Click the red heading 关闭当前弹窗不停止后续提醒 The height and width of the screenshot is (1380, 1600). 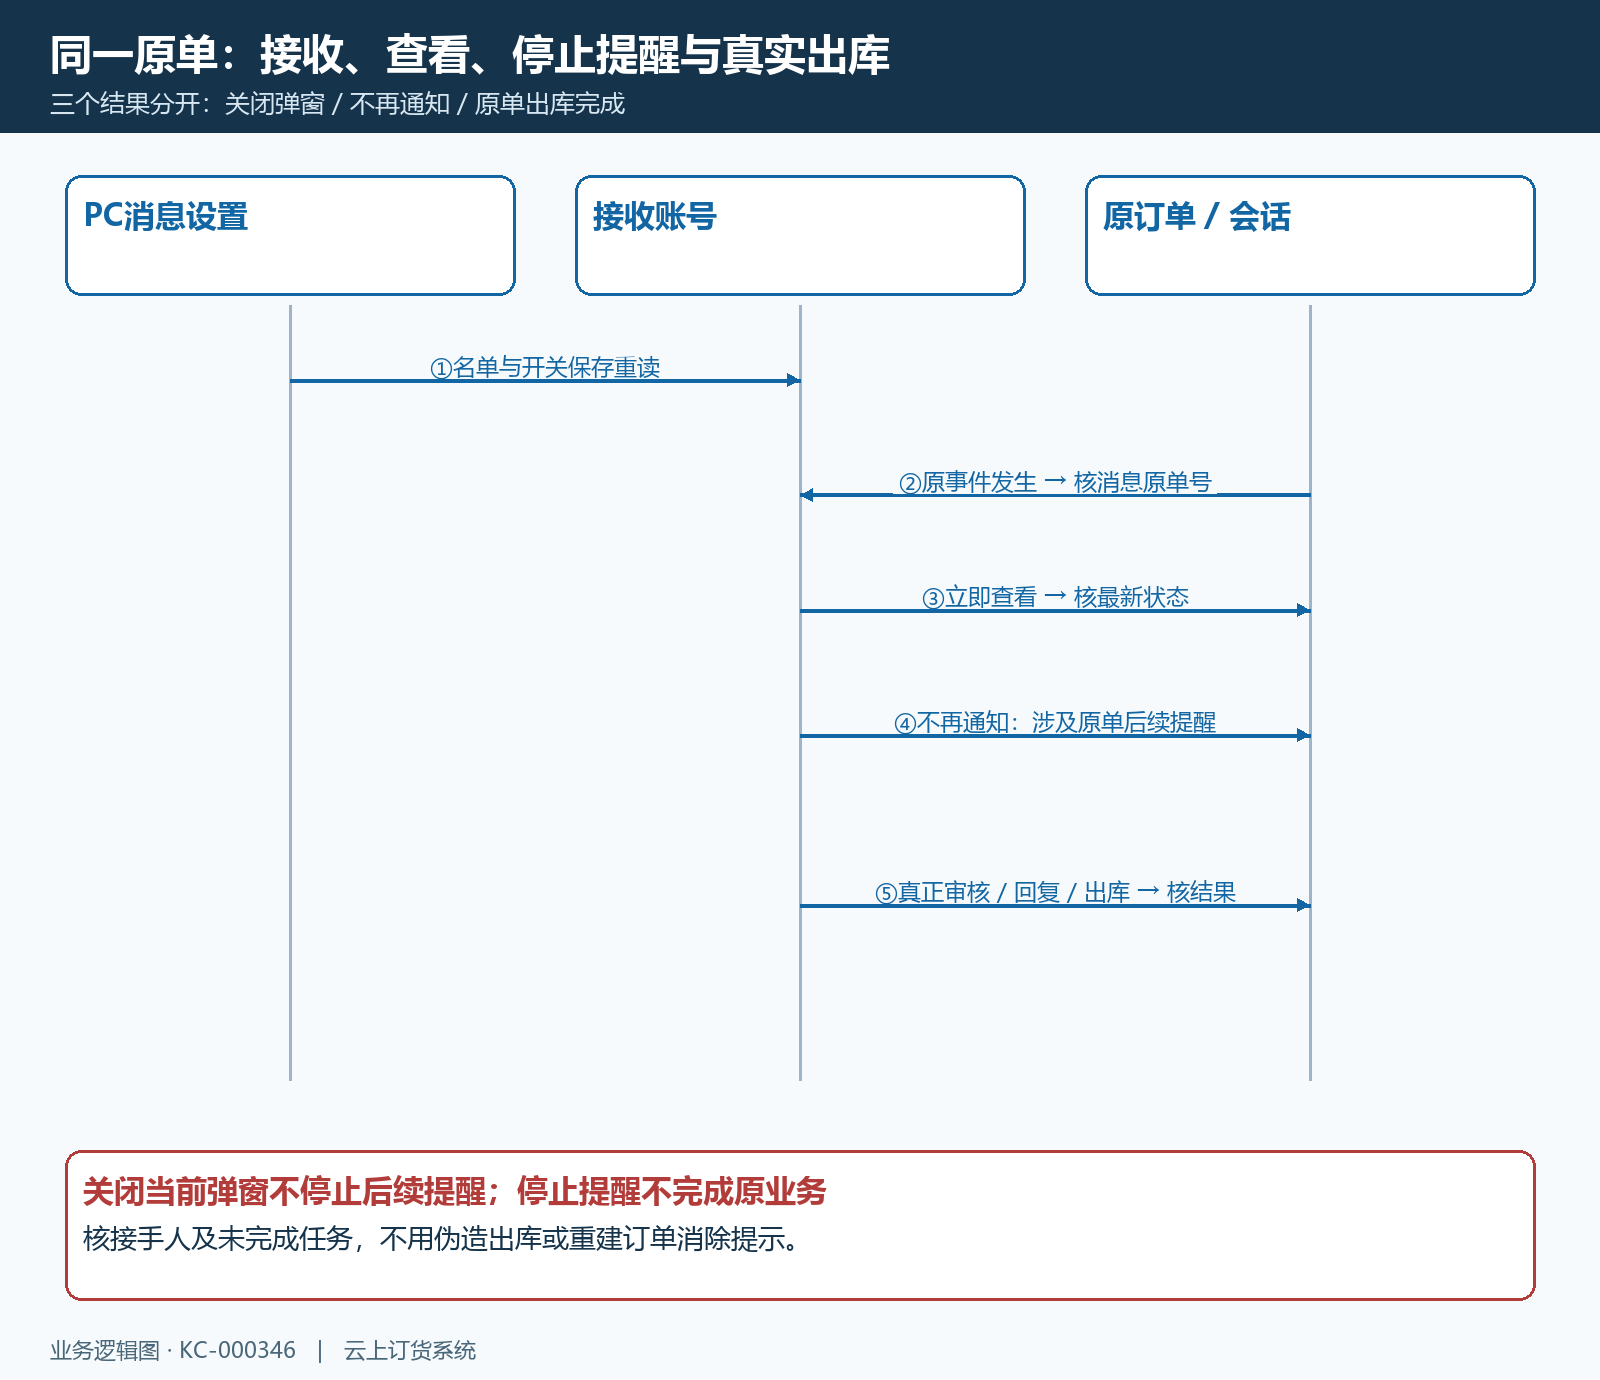coord(285,1192)
